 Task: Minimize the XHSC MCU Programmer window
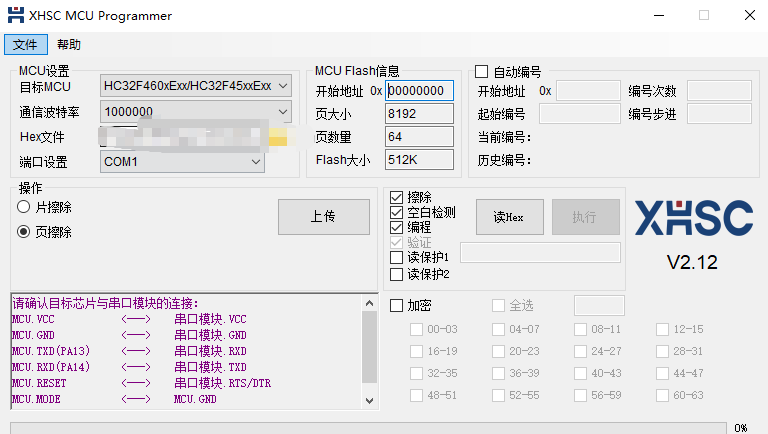(659, 15)
